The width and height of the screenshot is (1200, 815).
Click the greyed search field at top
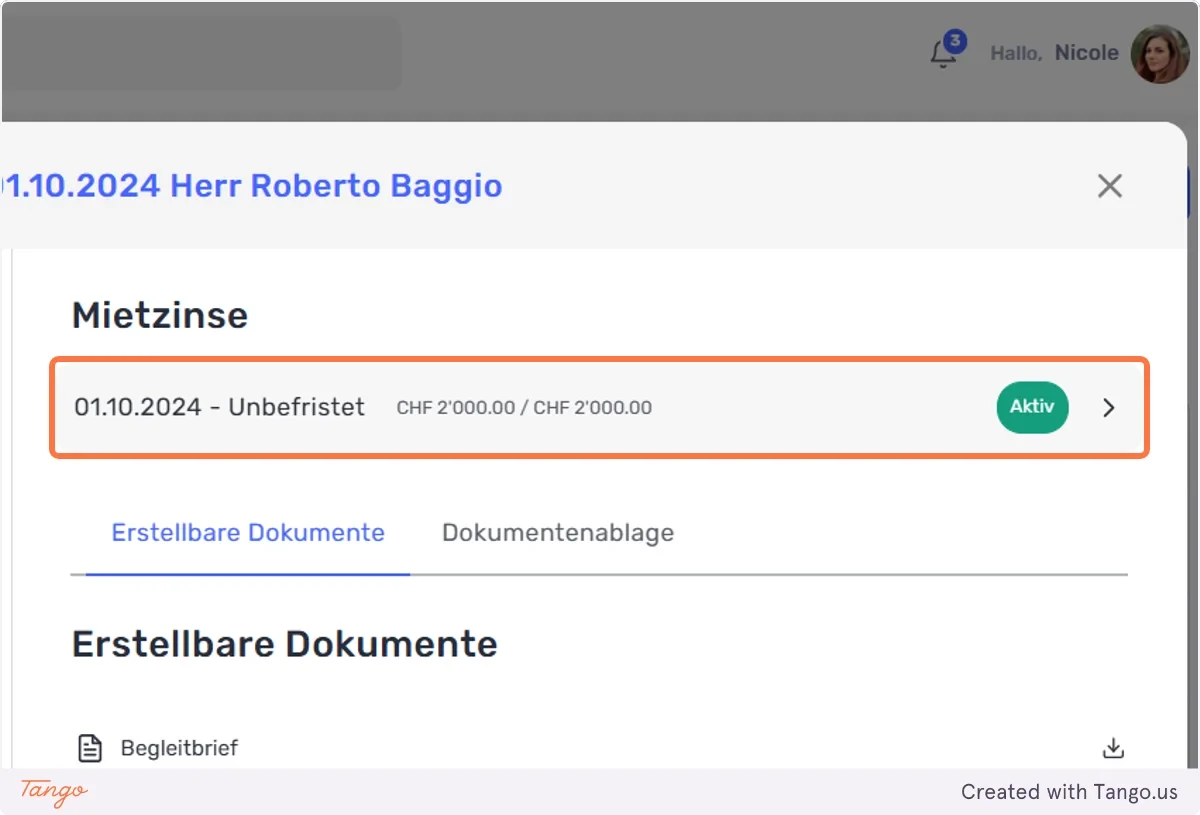pos(201,54)
